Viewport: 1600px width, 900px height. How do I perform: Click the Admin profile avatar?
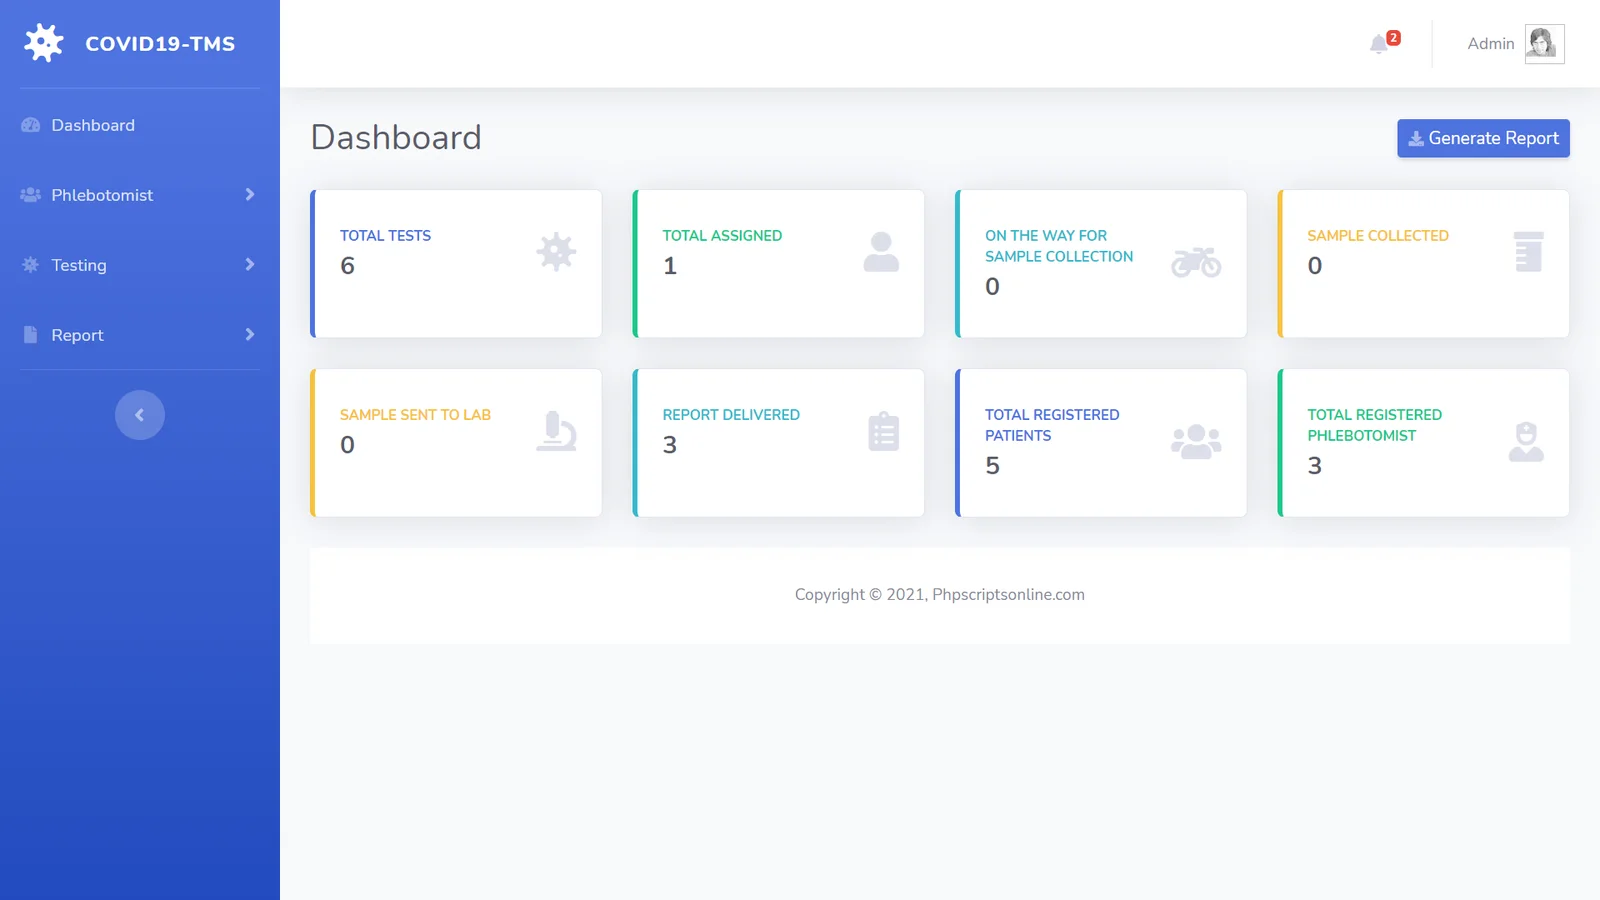coord(1544,44)
